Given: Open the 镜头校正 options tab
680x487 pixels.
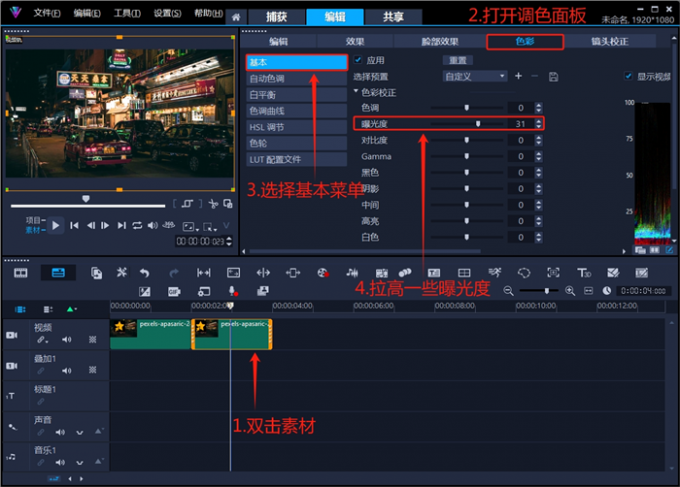Looking at the screenshot, I should [610, 41].
